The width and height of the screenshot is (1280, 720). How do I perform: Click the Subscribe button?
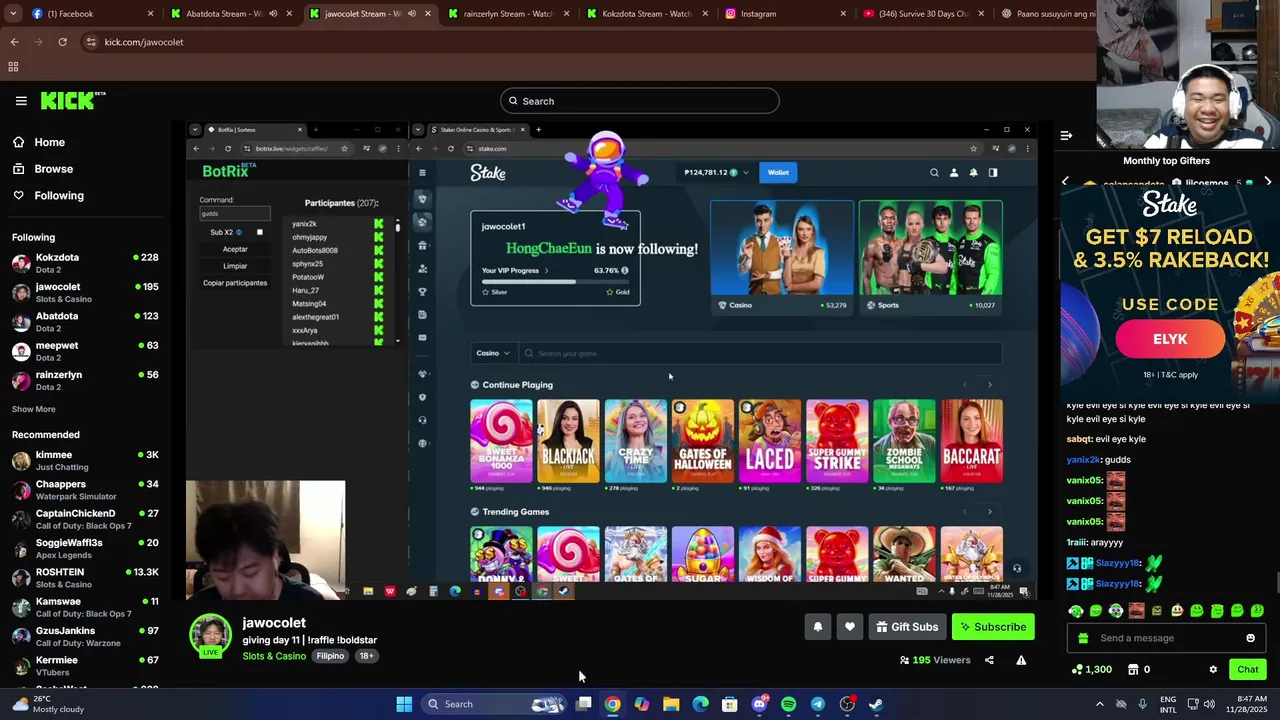993,627
